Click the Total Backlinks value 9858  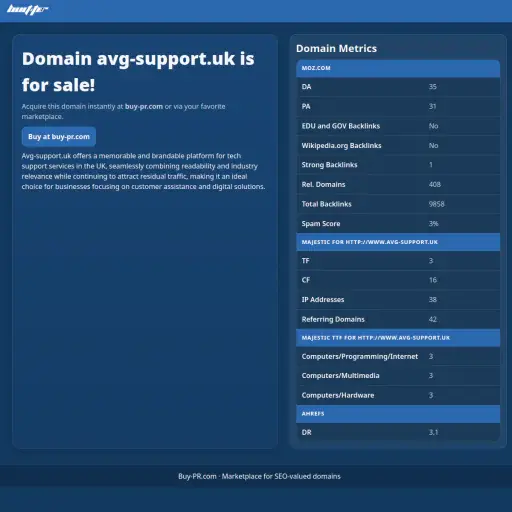point(436,204)
